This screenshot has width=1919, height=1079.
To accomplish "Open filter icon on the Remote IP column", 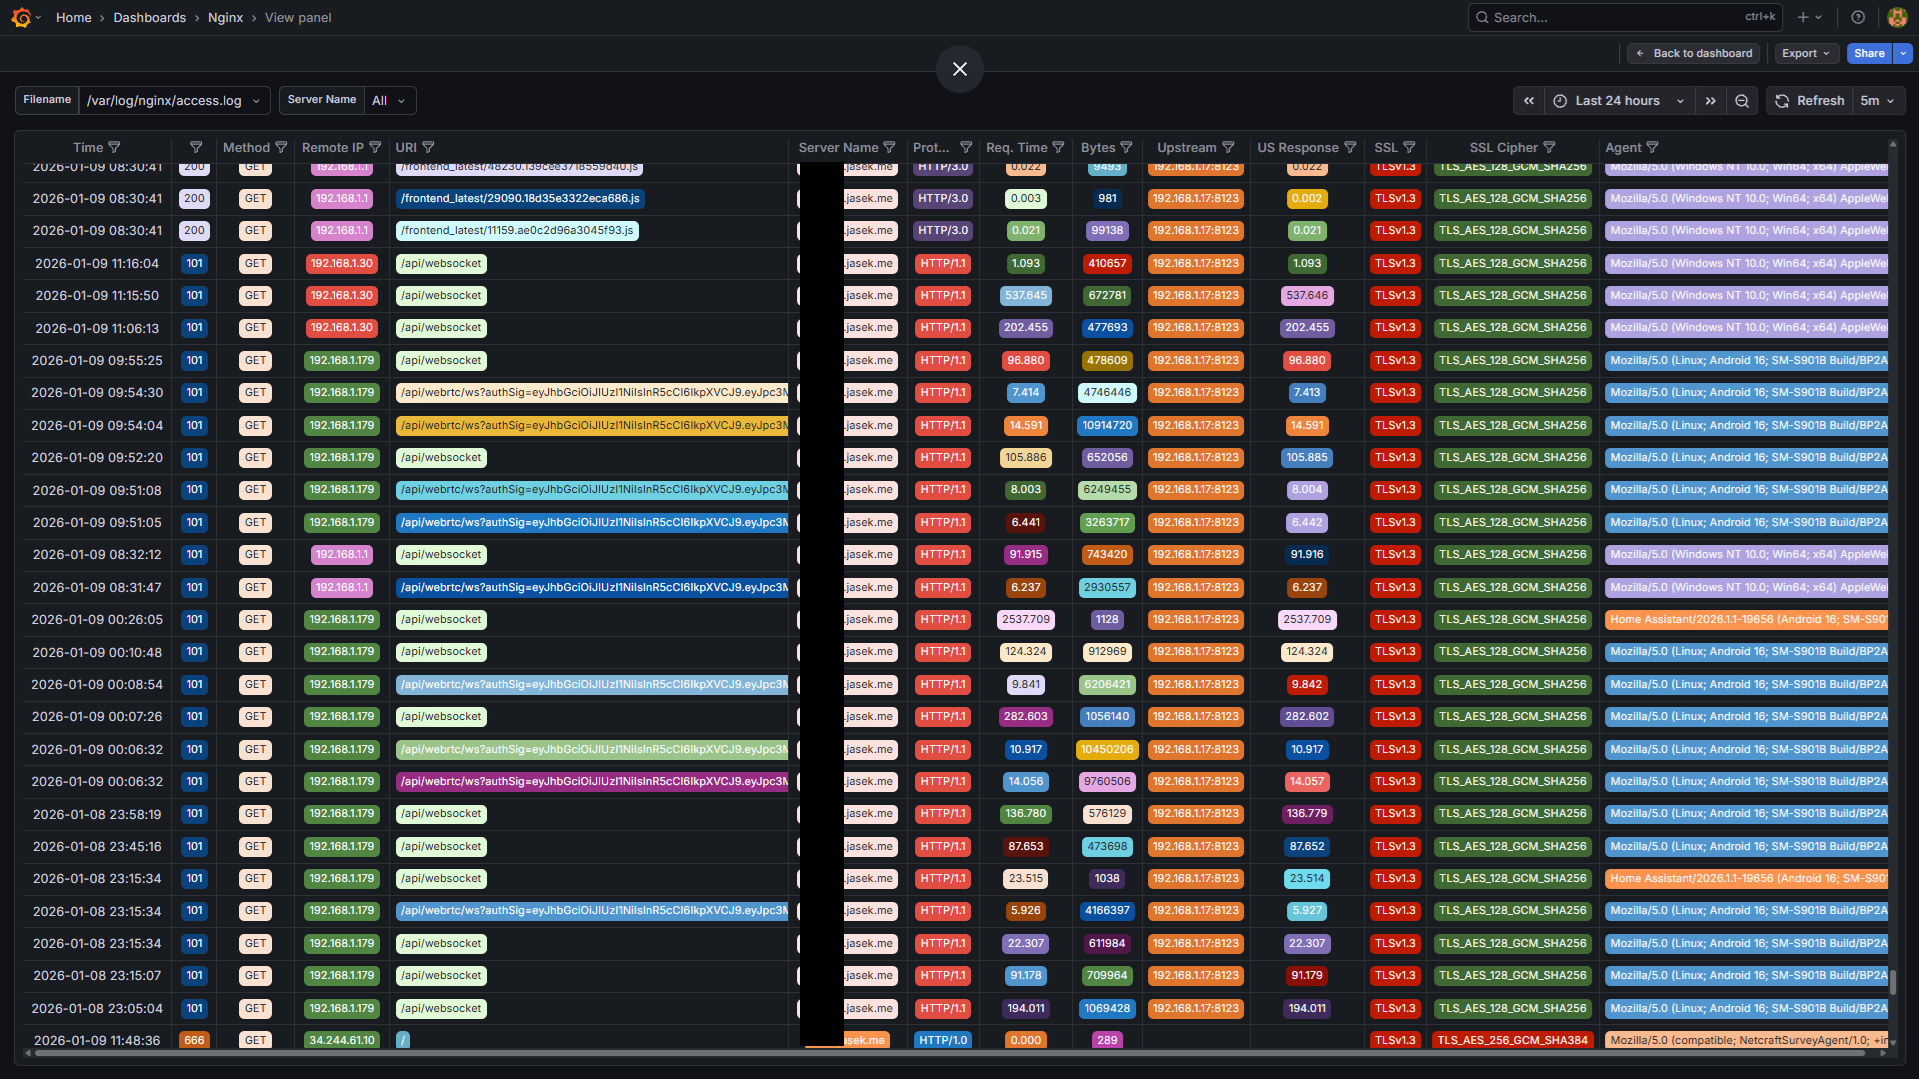I will point(375,147).
